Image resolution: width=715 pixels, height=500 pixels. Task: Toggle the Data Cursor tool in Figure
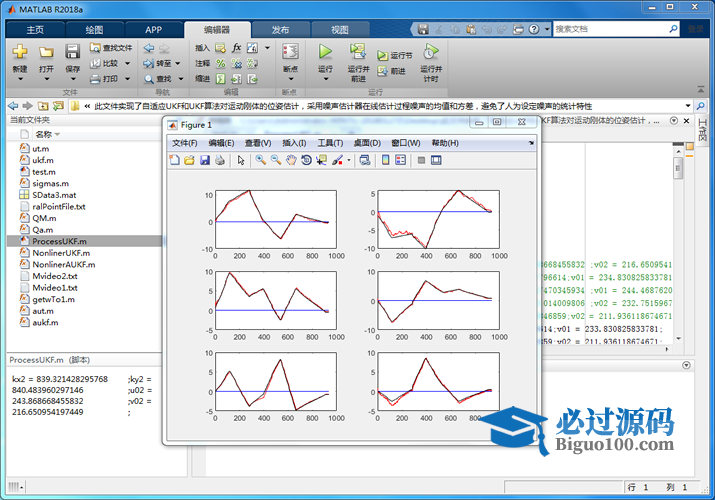[322, 160]
